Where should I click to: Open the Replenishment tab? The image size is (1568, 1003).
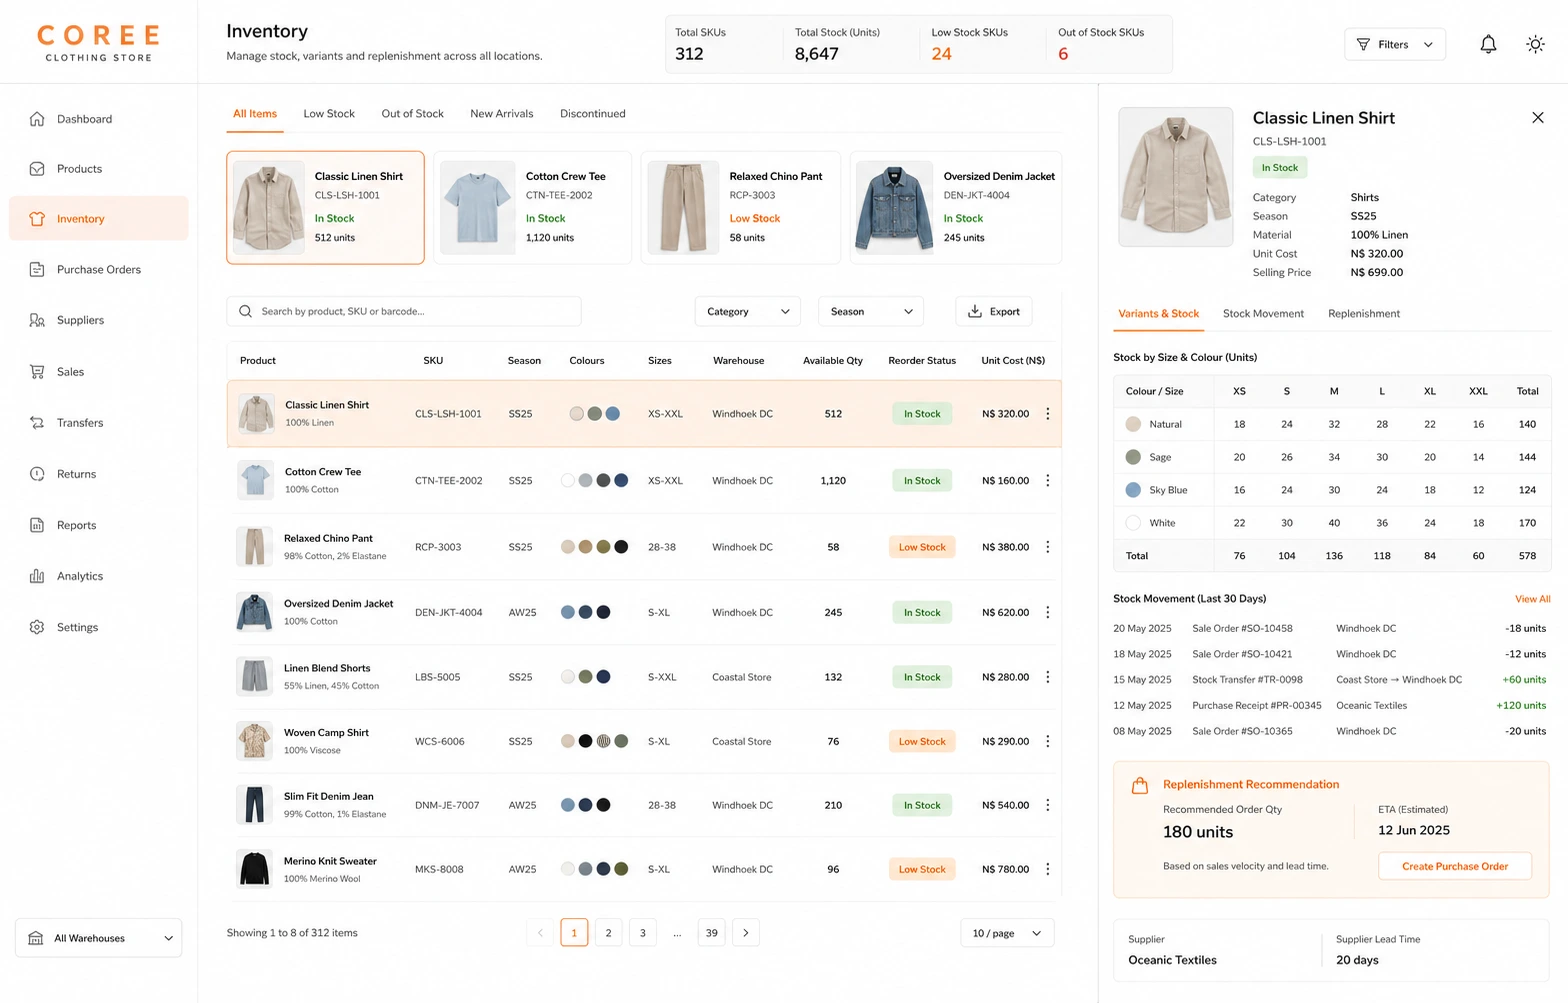click(x=1364, y=314)
